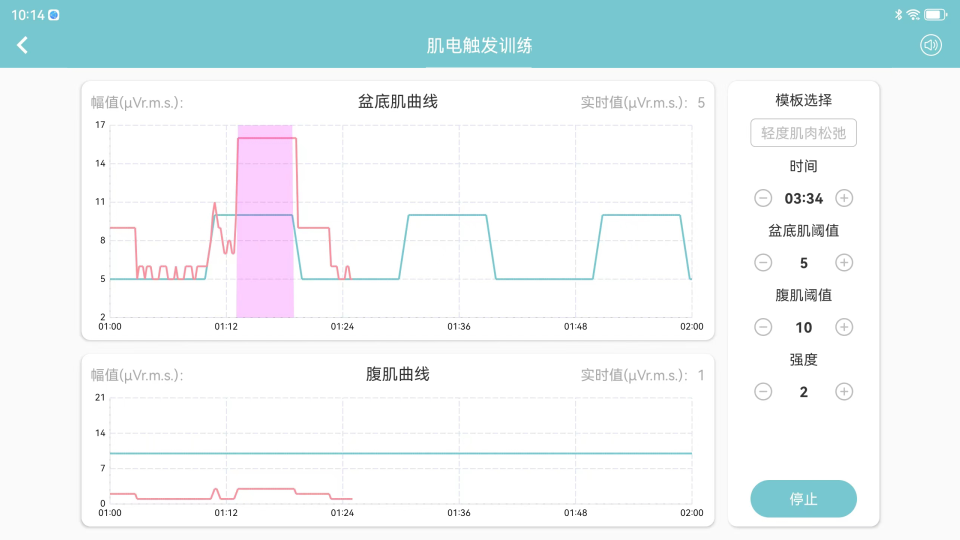Increase the abdominal muscle threshold

pyautogui.click(x=844, y=327)
